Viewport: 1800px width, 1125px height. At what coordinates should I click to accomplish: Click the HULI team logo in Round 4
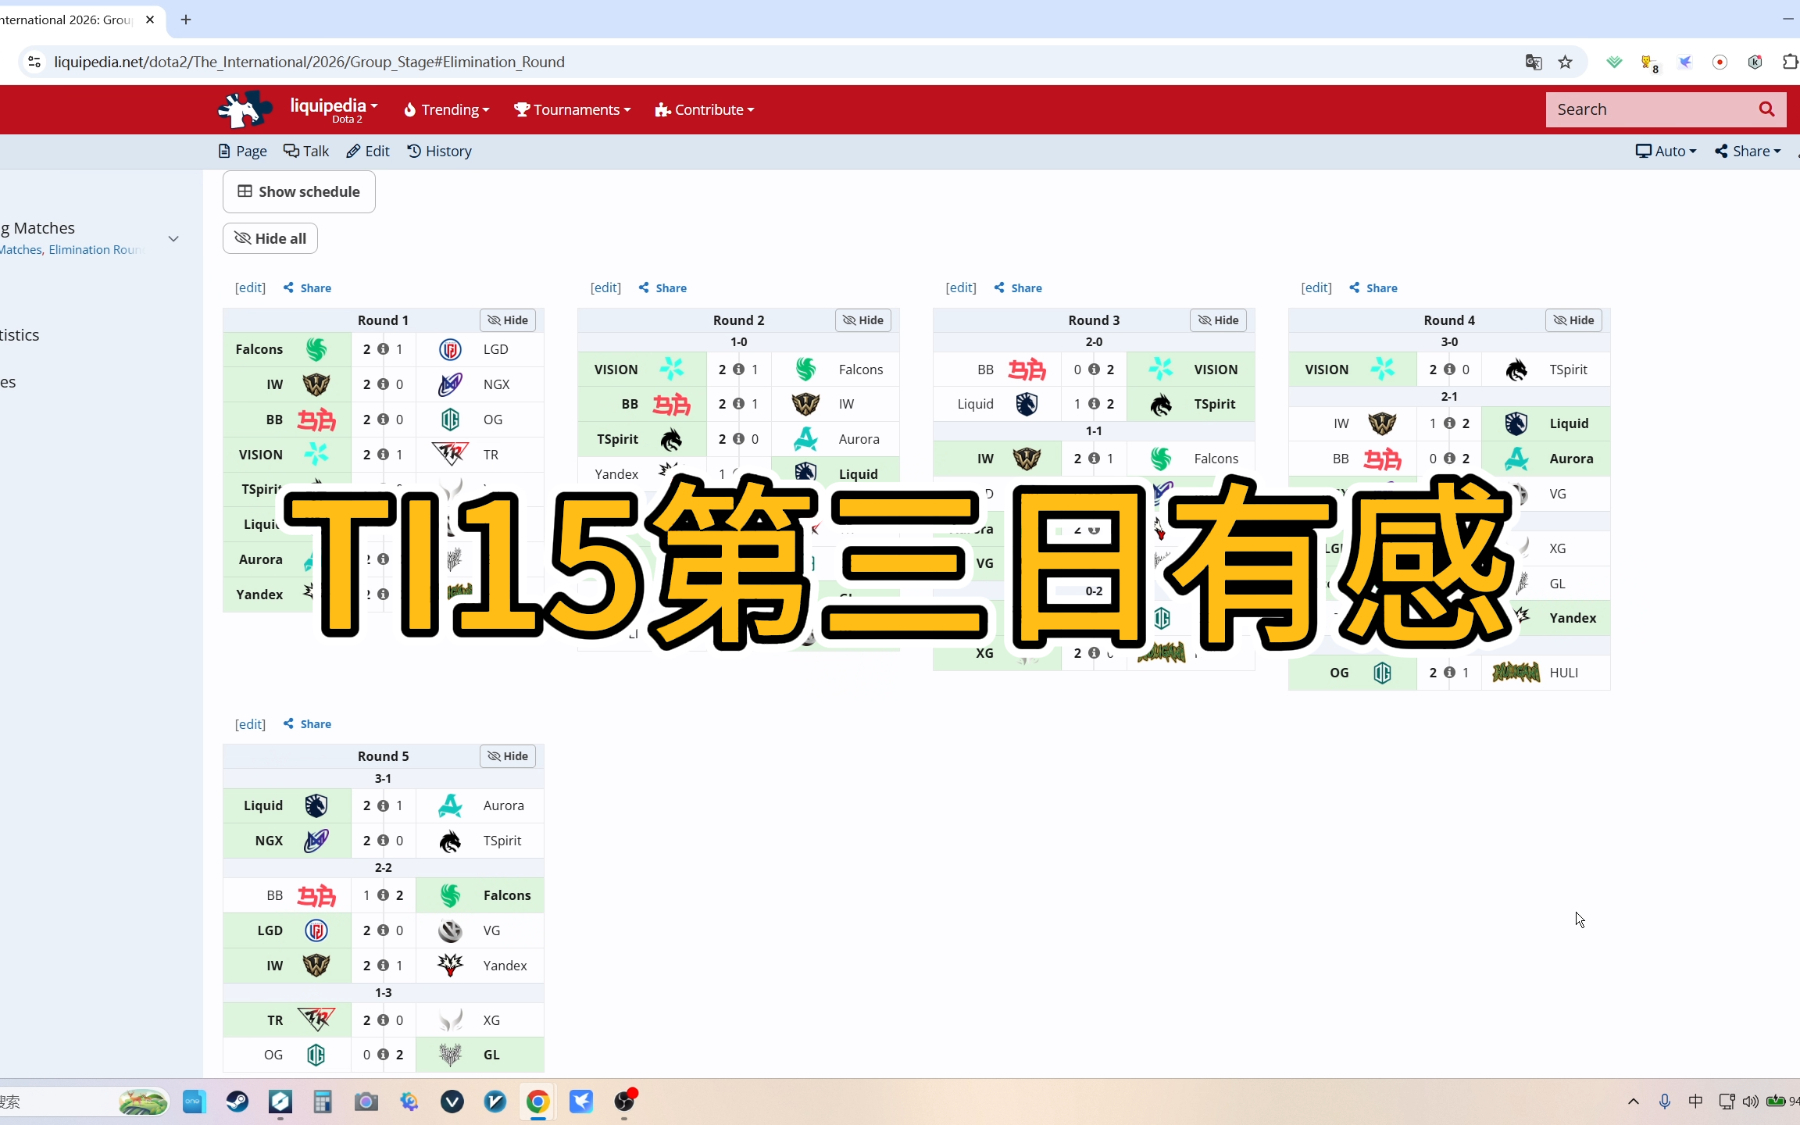pos(1516,672)
